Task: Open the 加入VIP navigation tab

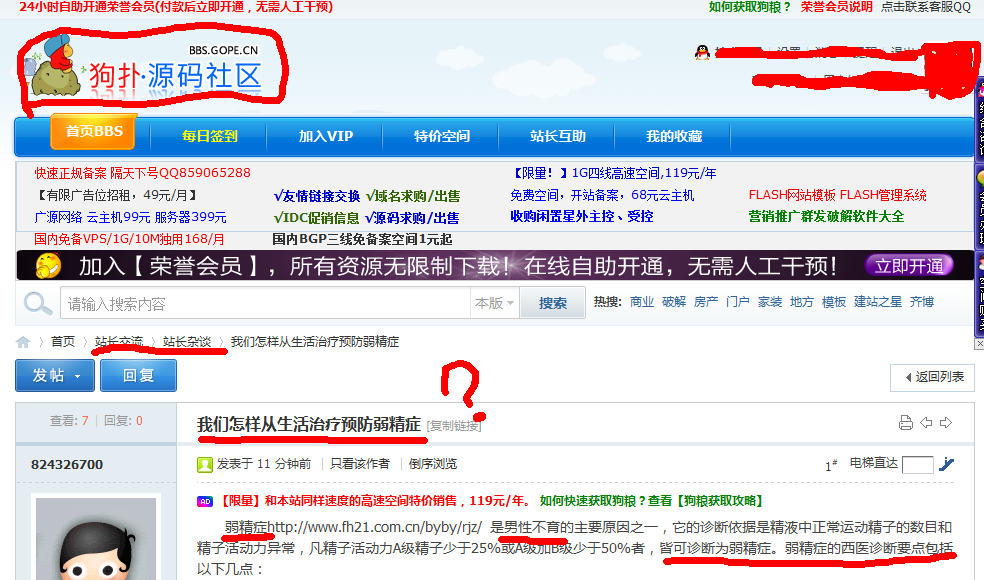Action: point(324,134)
